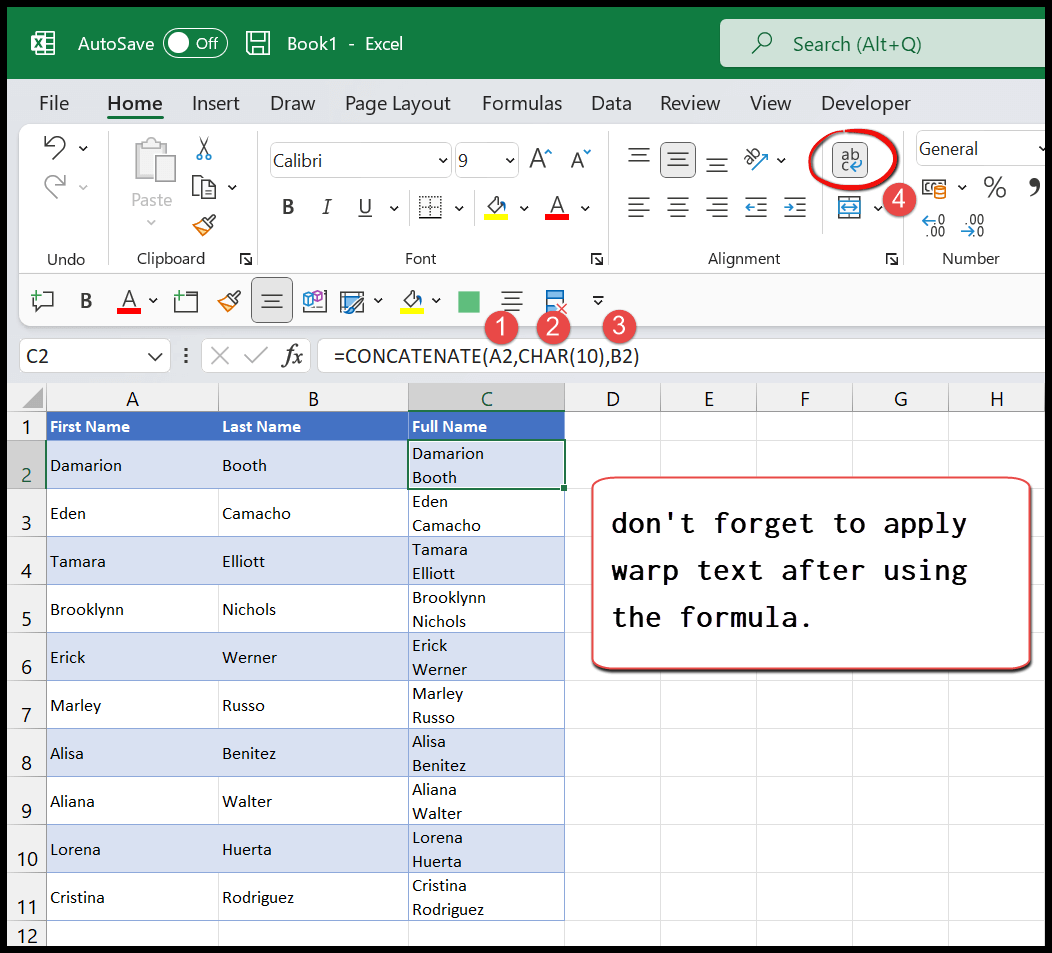This screenshot has width=1052, height=953.
Task: Switch to the Developer tab
Action: [x=865, y=103]
